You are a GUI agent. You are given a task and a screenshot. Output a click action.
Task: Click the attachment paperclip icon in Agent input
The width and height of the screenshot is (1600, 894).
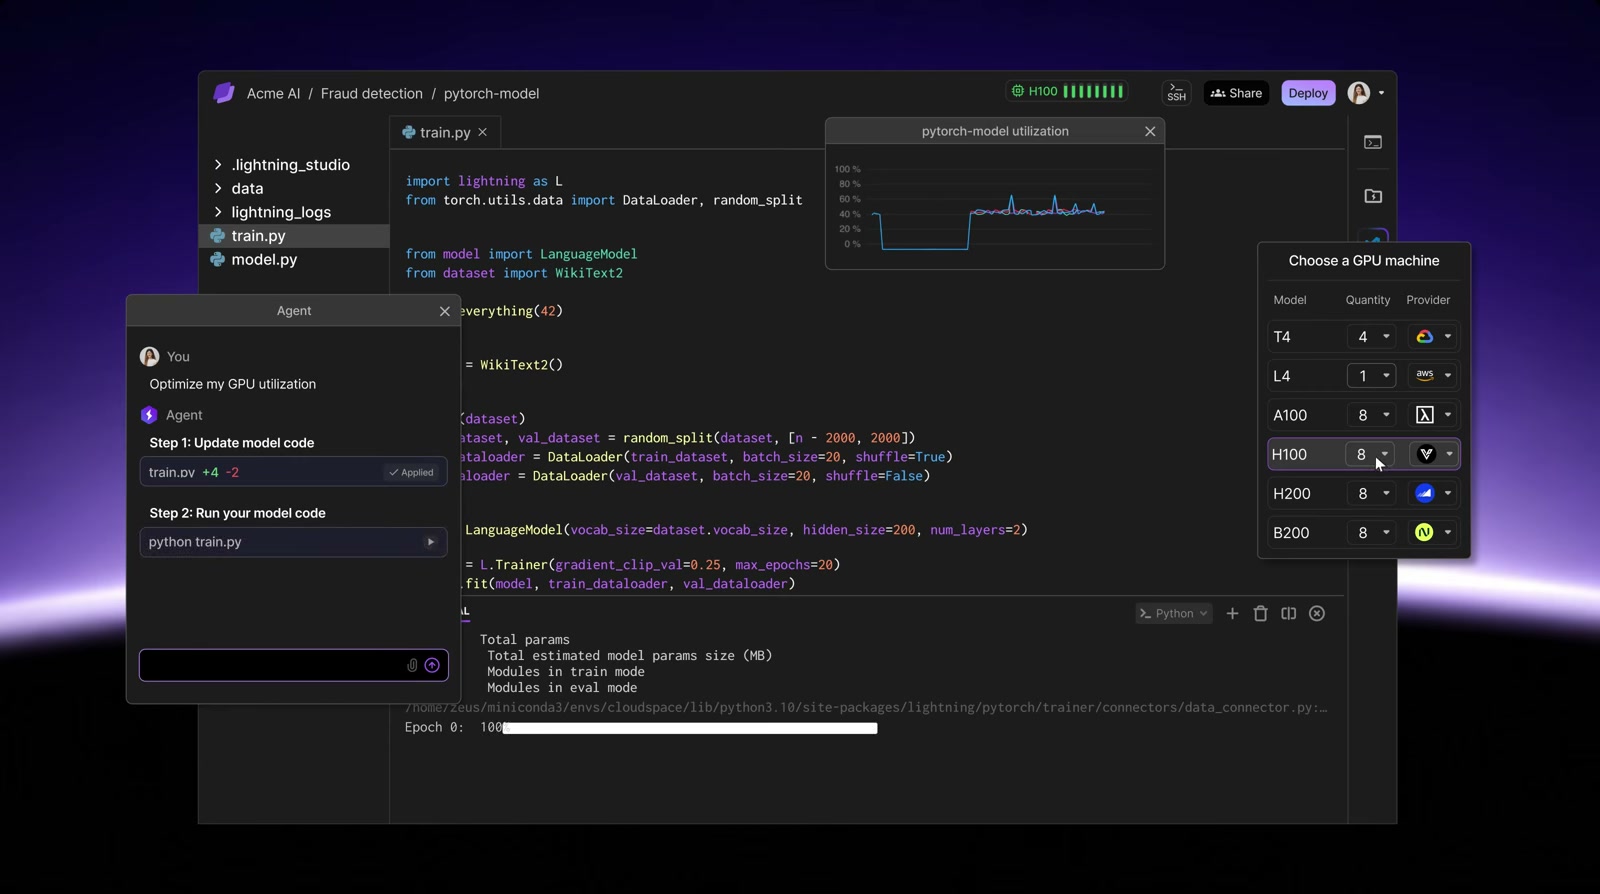tap(412, 665)
